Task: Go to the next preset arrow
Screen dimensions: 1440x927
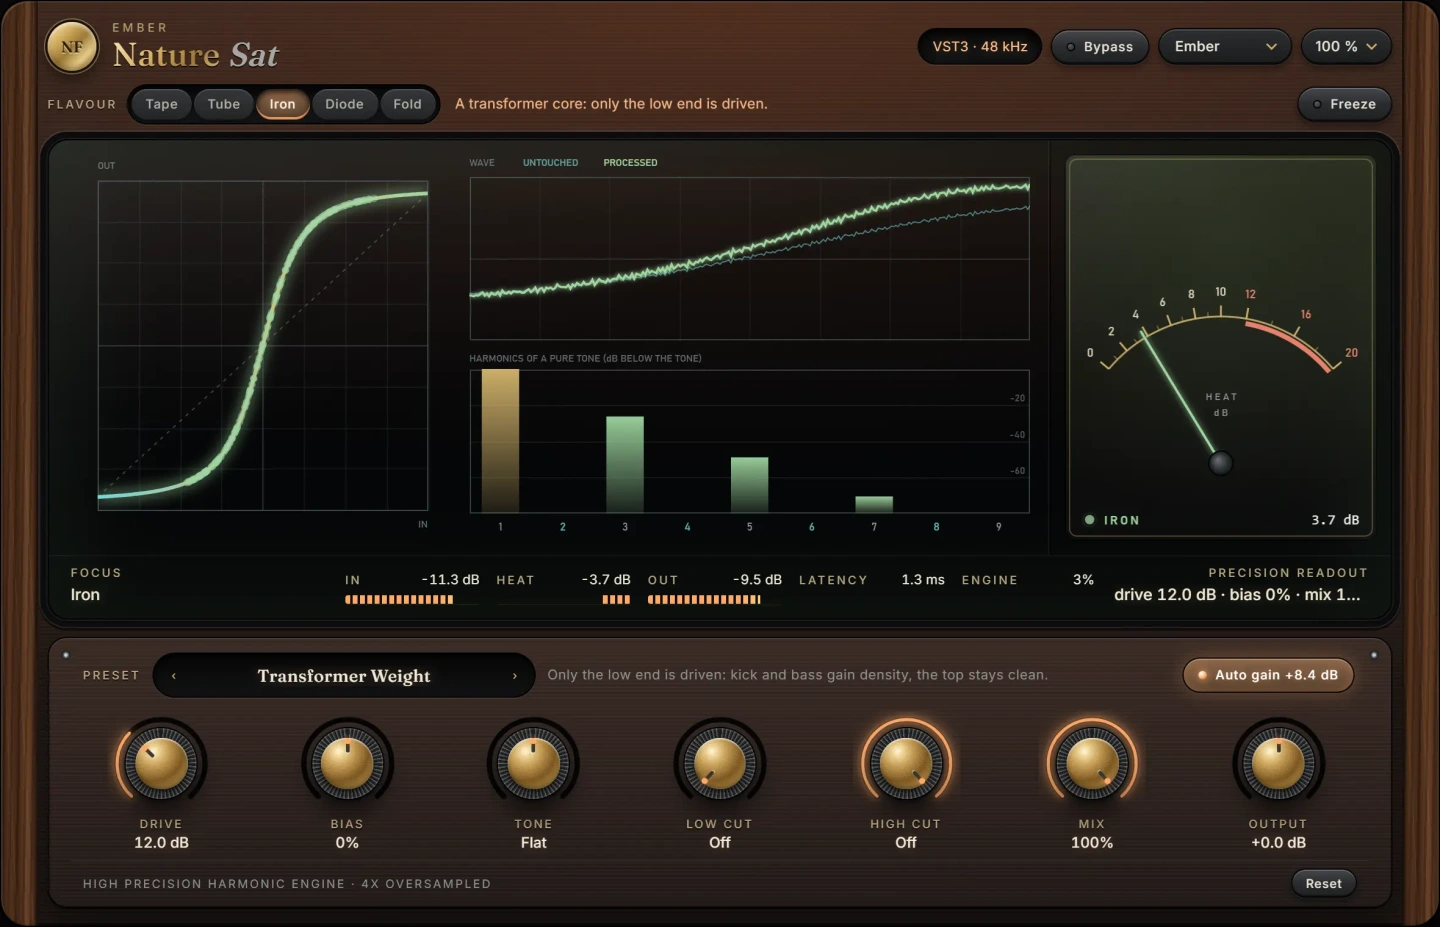Action: pos(515,676)
